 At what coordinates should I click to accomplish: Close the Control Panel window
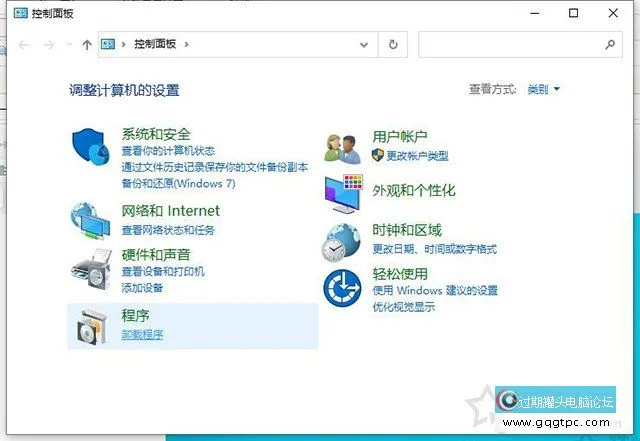pyautogui.click(x=613, y=13)
